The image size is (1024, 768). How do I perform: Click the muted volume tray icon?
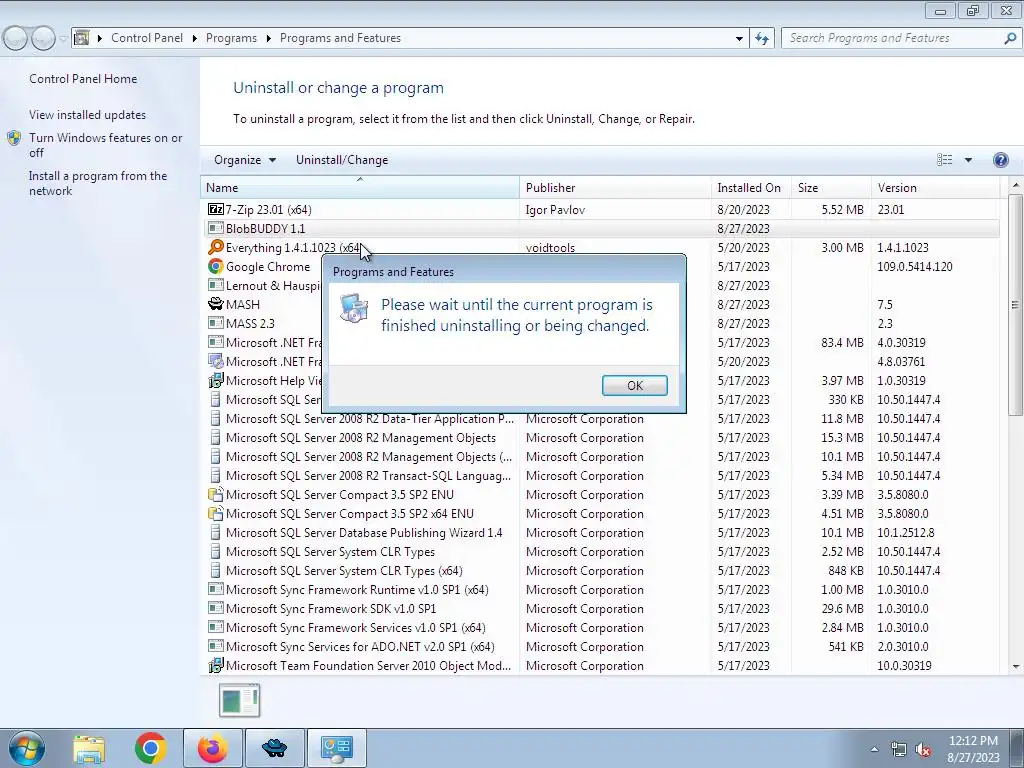coord(923,750)
